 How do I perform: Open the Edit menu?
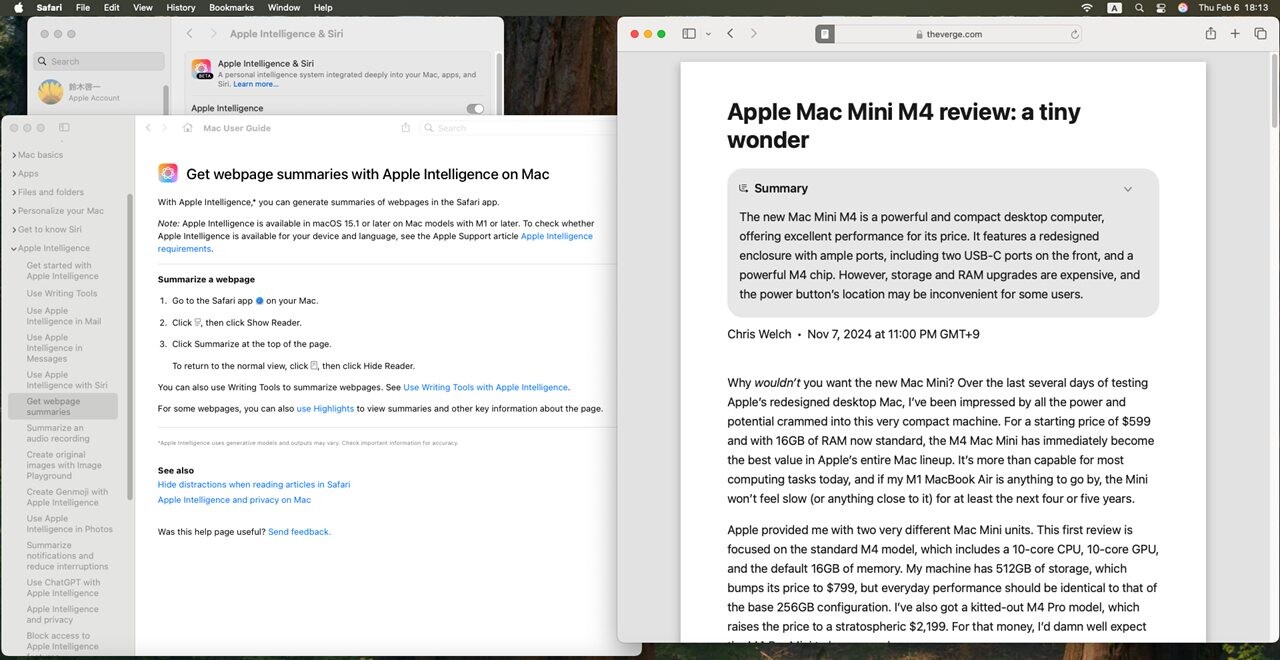click(112, 7)
